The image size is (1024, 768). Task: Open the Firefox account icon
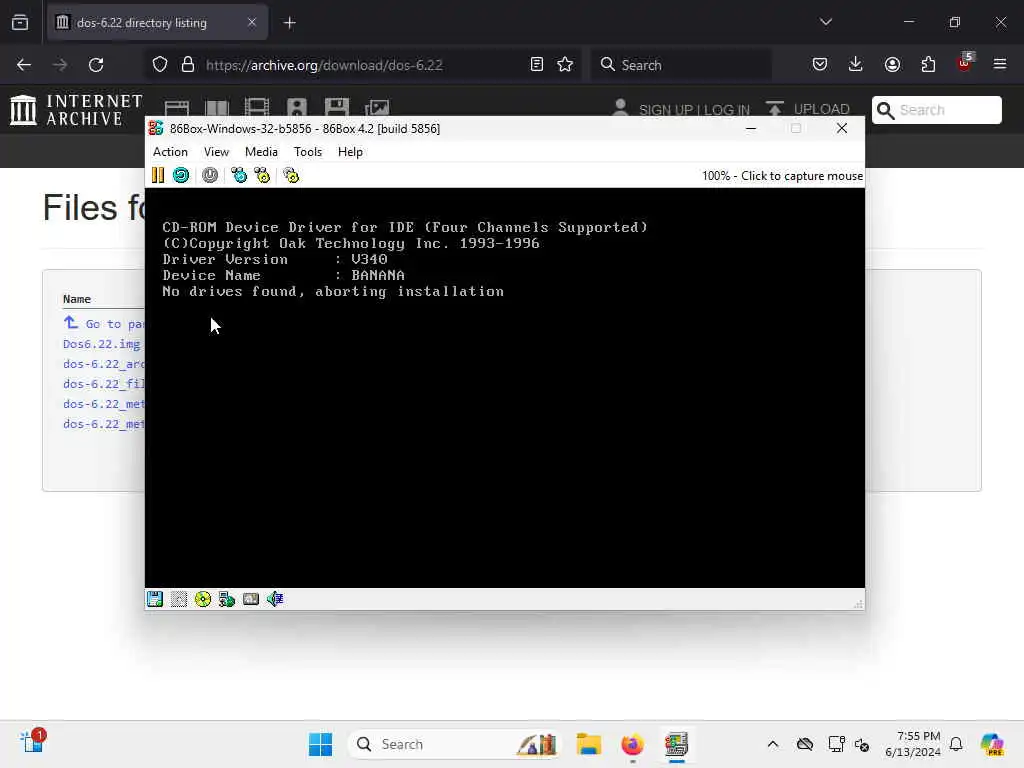[x=892, y=65]
